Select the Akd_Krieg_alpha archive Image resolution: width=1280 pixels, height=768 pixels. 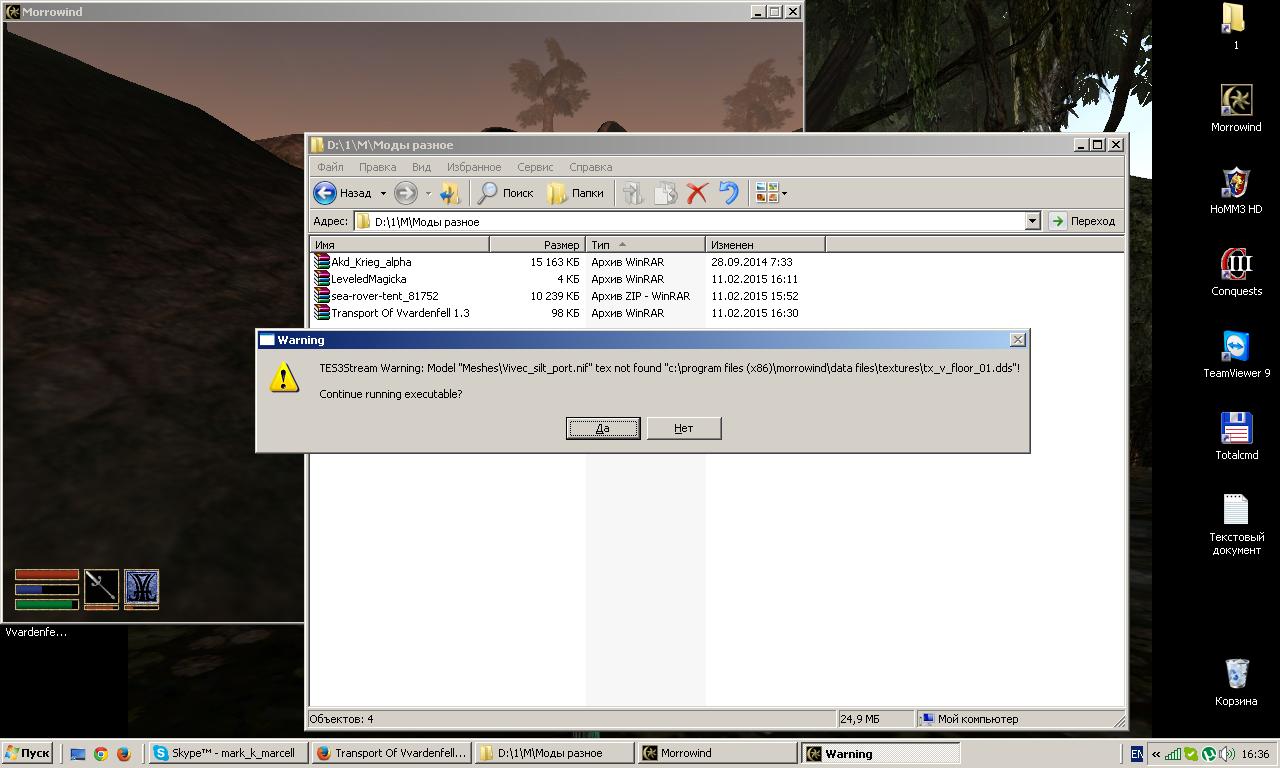[x=371, y=262]
